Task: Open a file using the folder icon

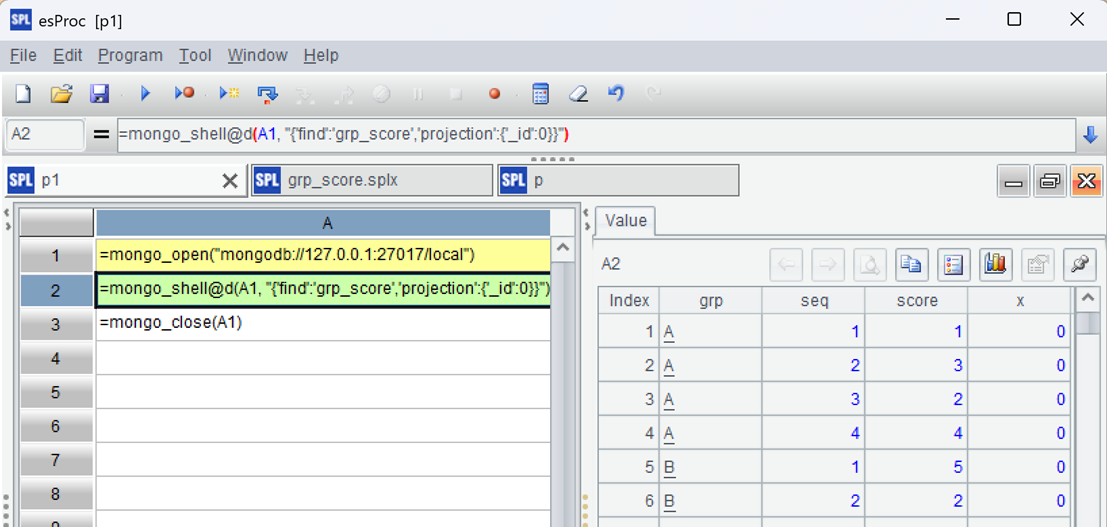Action: (61, 94)
